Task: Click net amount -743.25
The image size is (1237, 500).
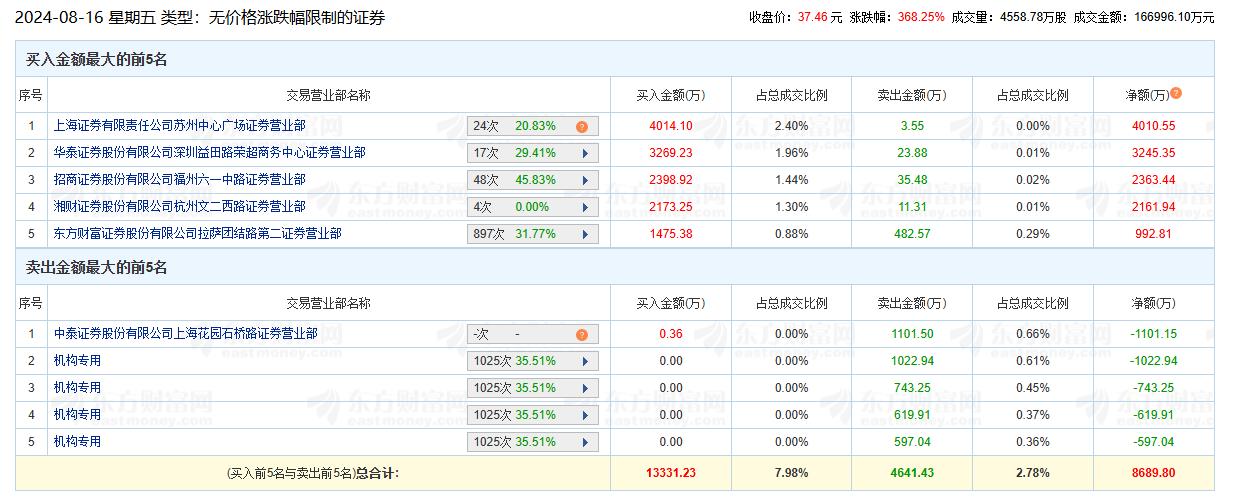Action: click(1153, 388)
